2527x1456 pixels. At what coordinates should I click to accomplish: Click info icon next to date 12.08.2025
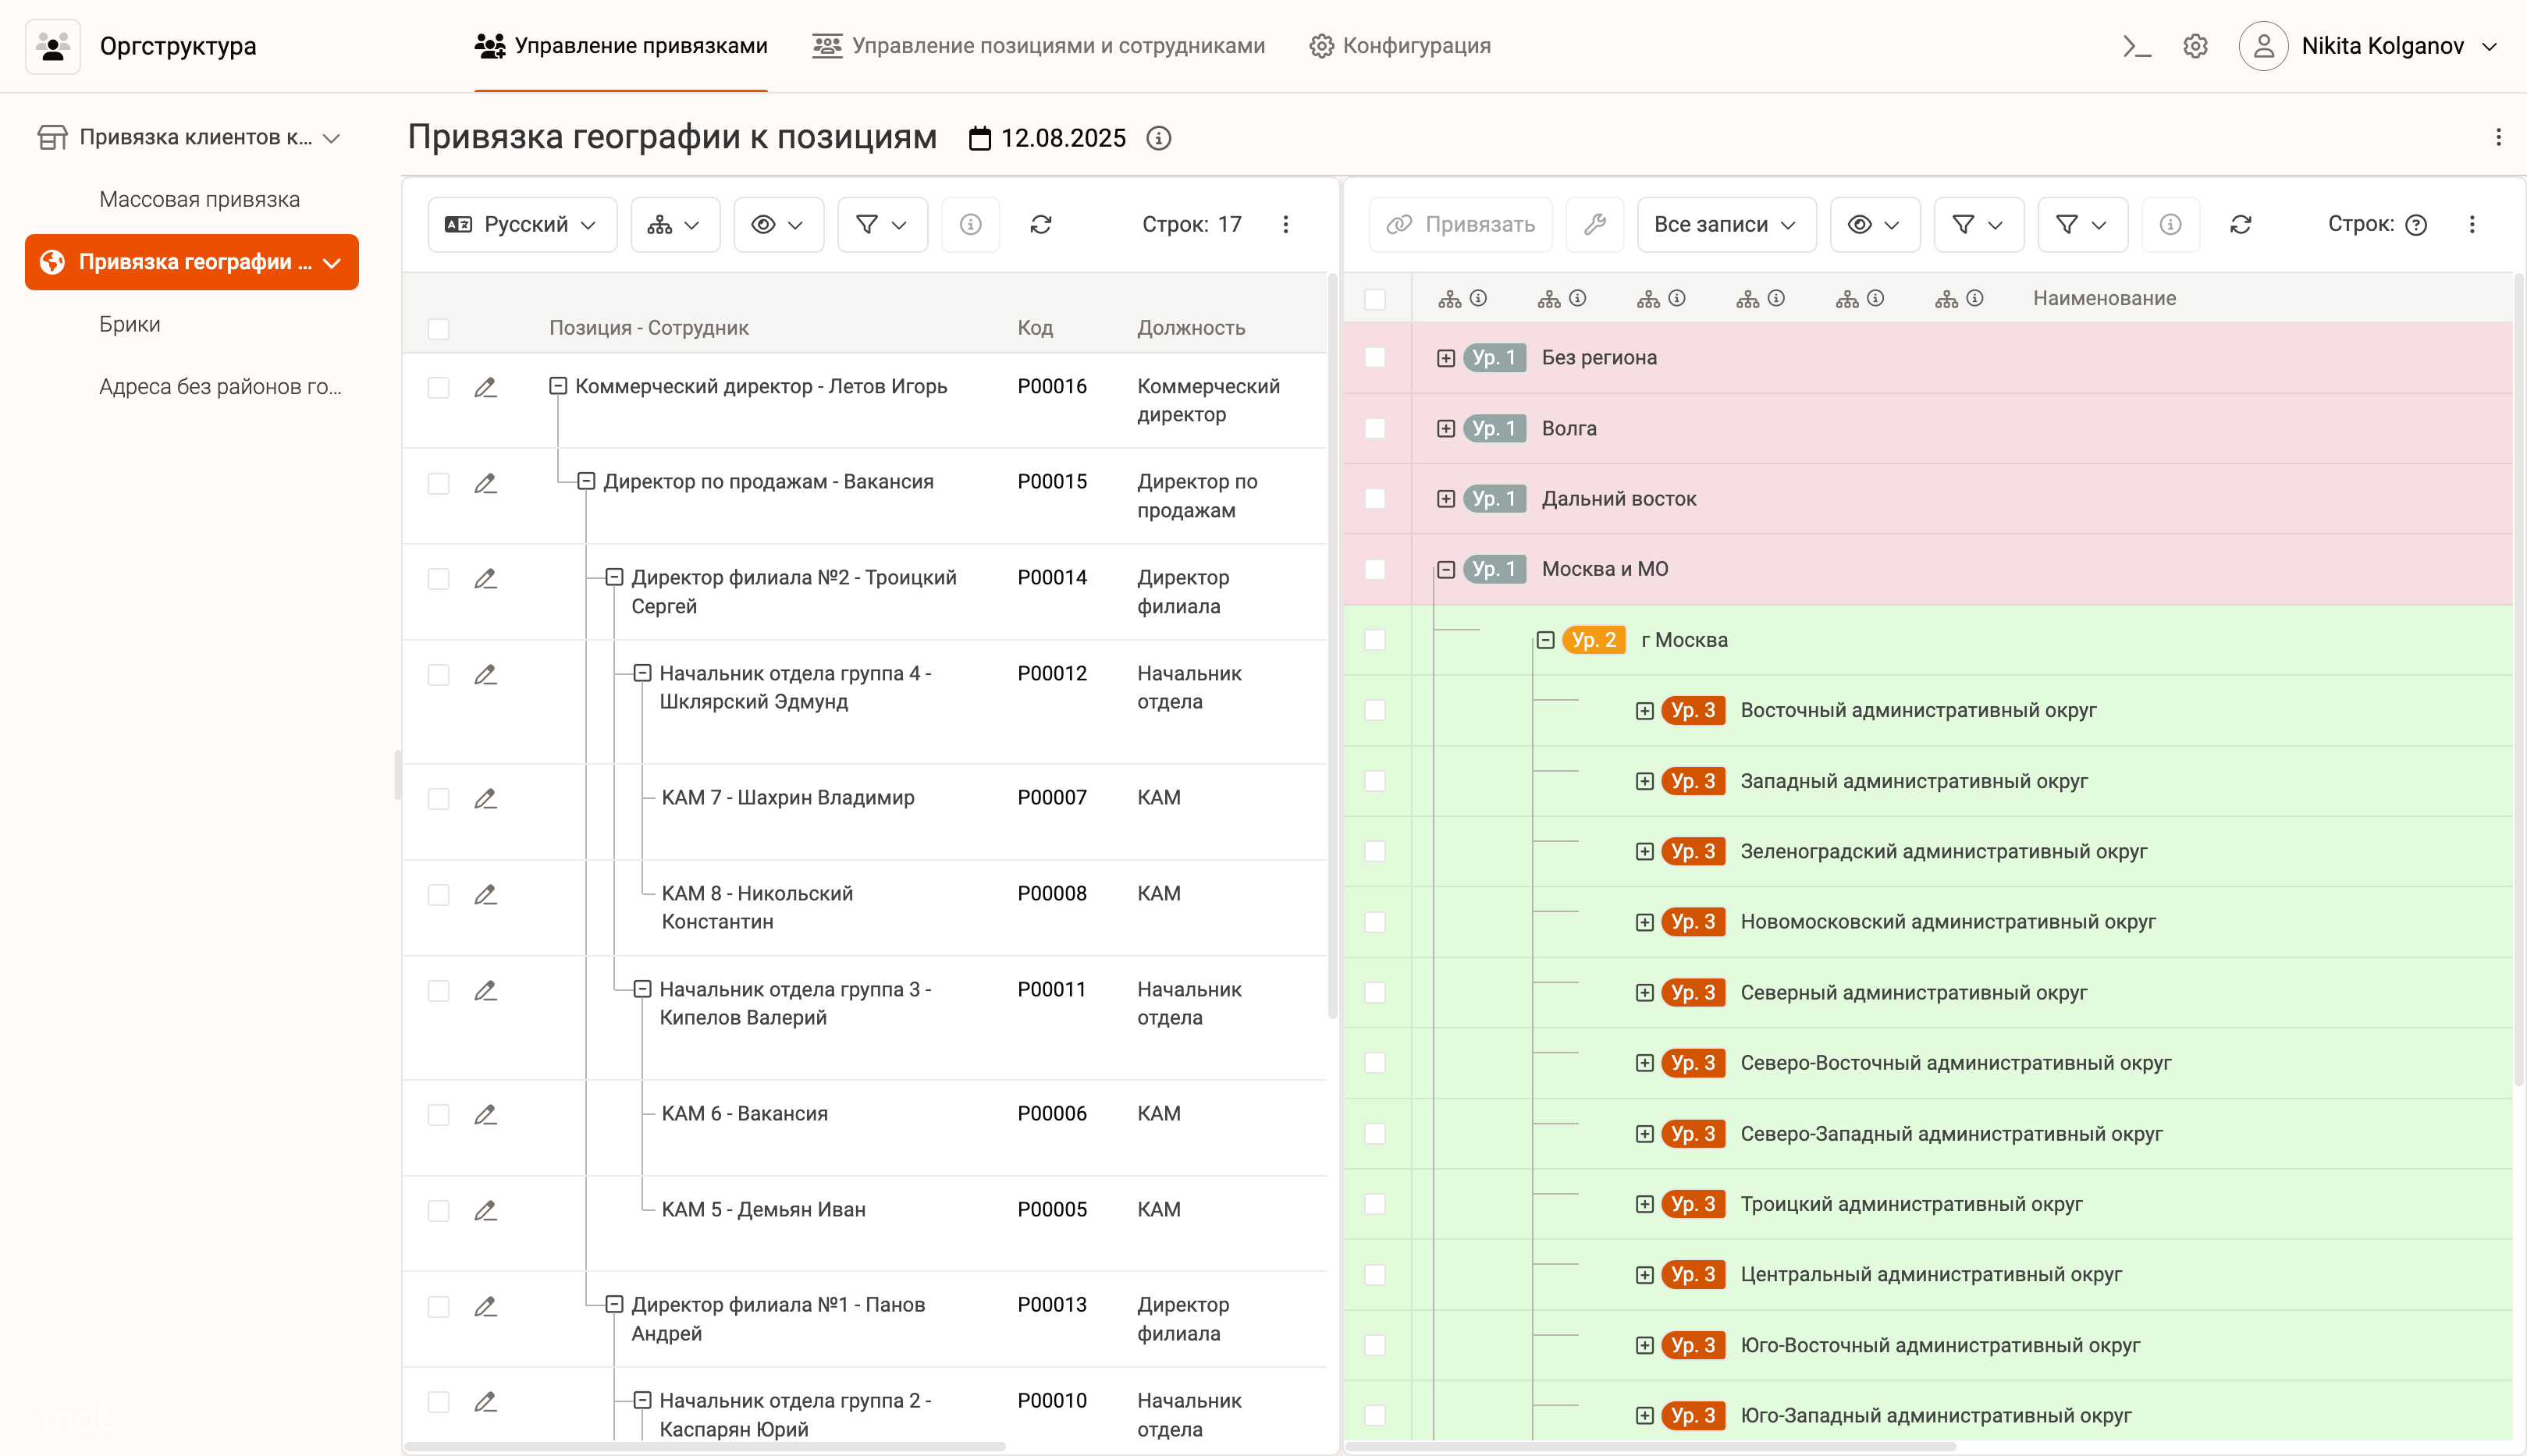[x=1158, y=138]
